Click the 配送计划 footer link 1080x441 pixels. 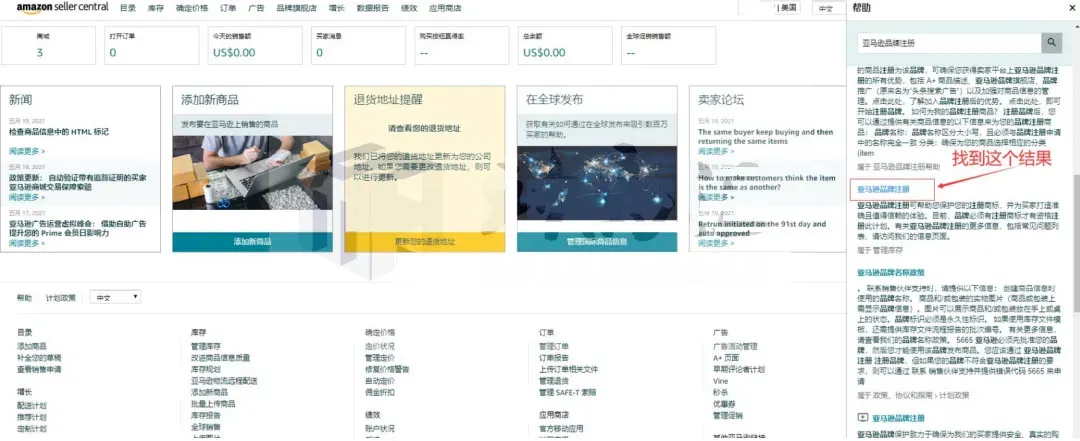pyautogui.click(x=32, y=406)
